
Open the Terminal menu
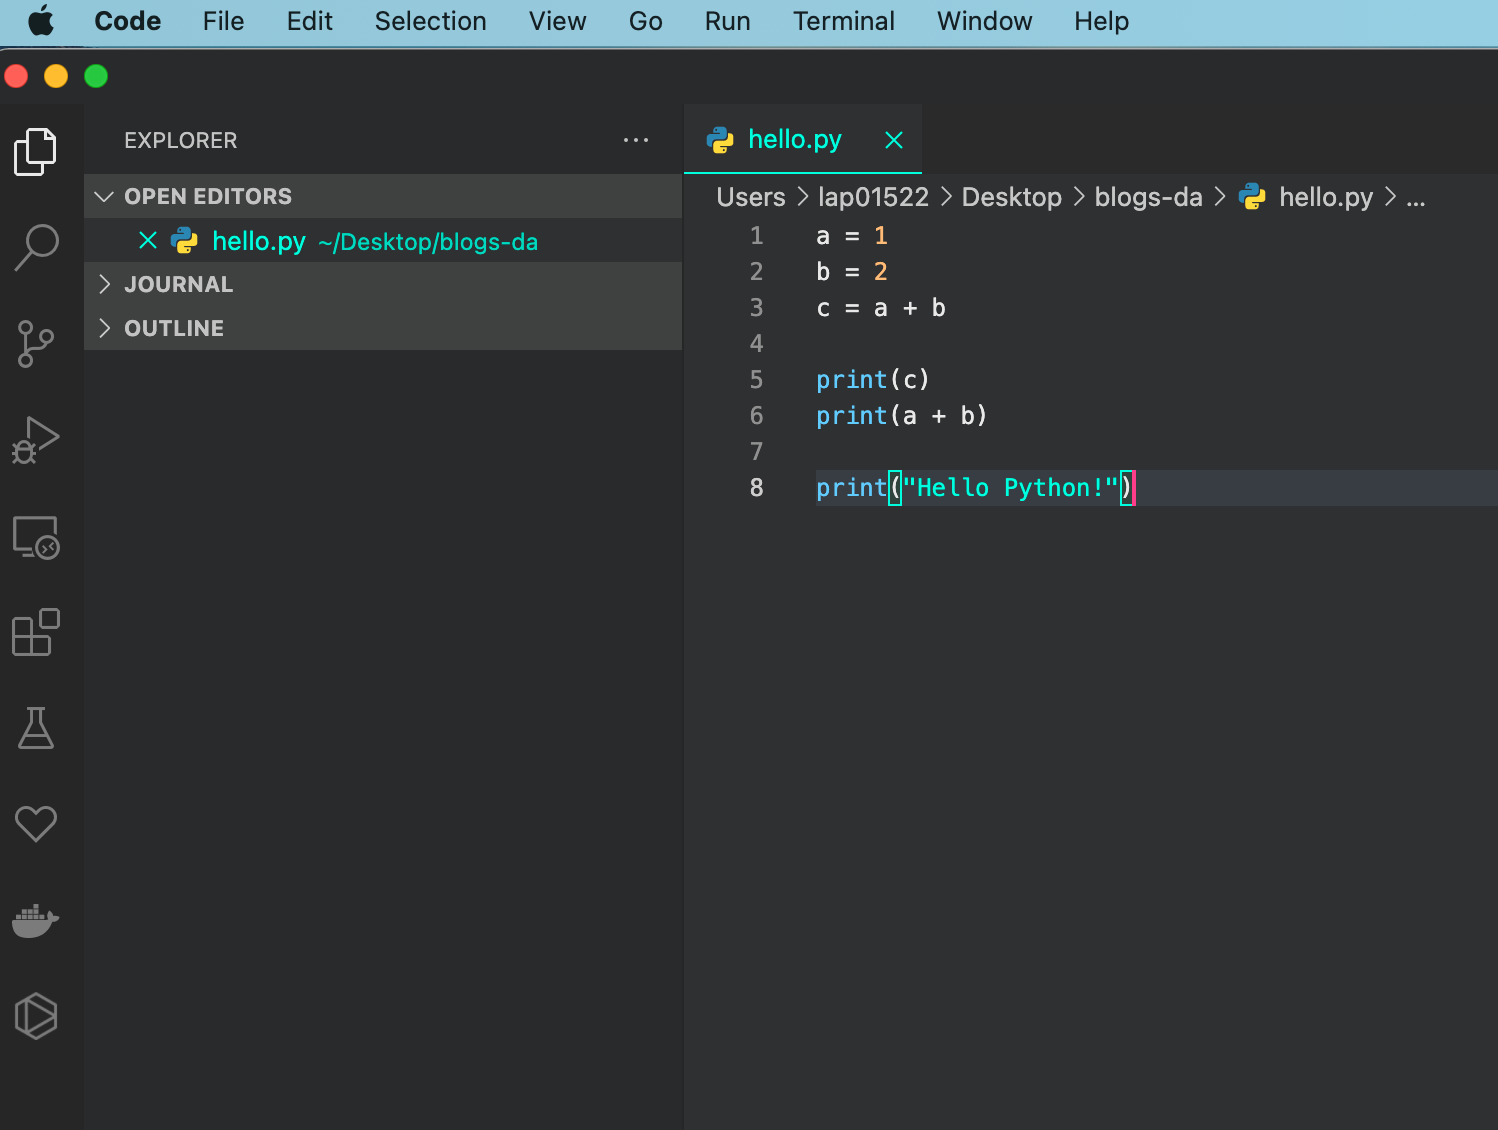coord(843,21)
